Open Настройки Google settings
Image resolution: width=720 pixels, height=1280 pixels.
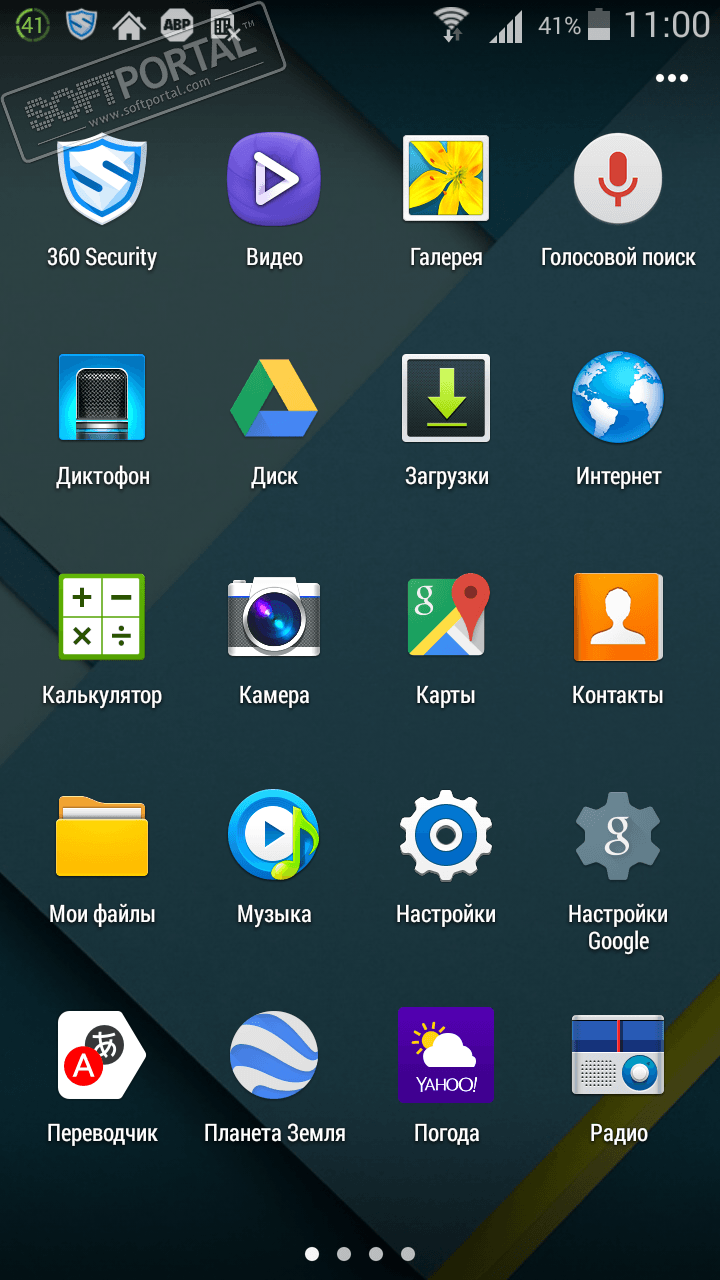618,835
